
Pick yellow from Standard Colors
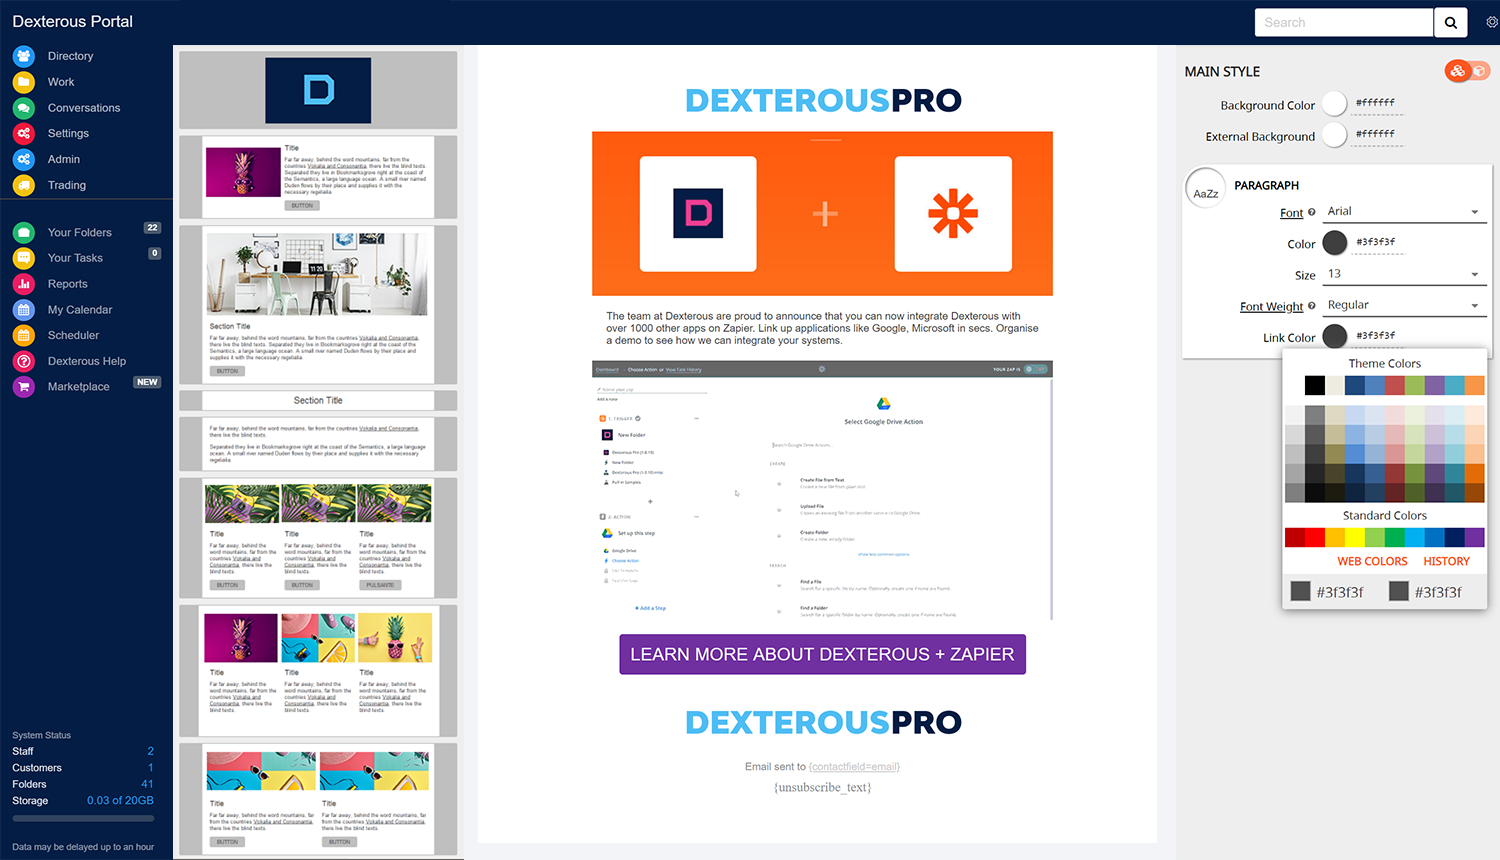coord(1355,538)
